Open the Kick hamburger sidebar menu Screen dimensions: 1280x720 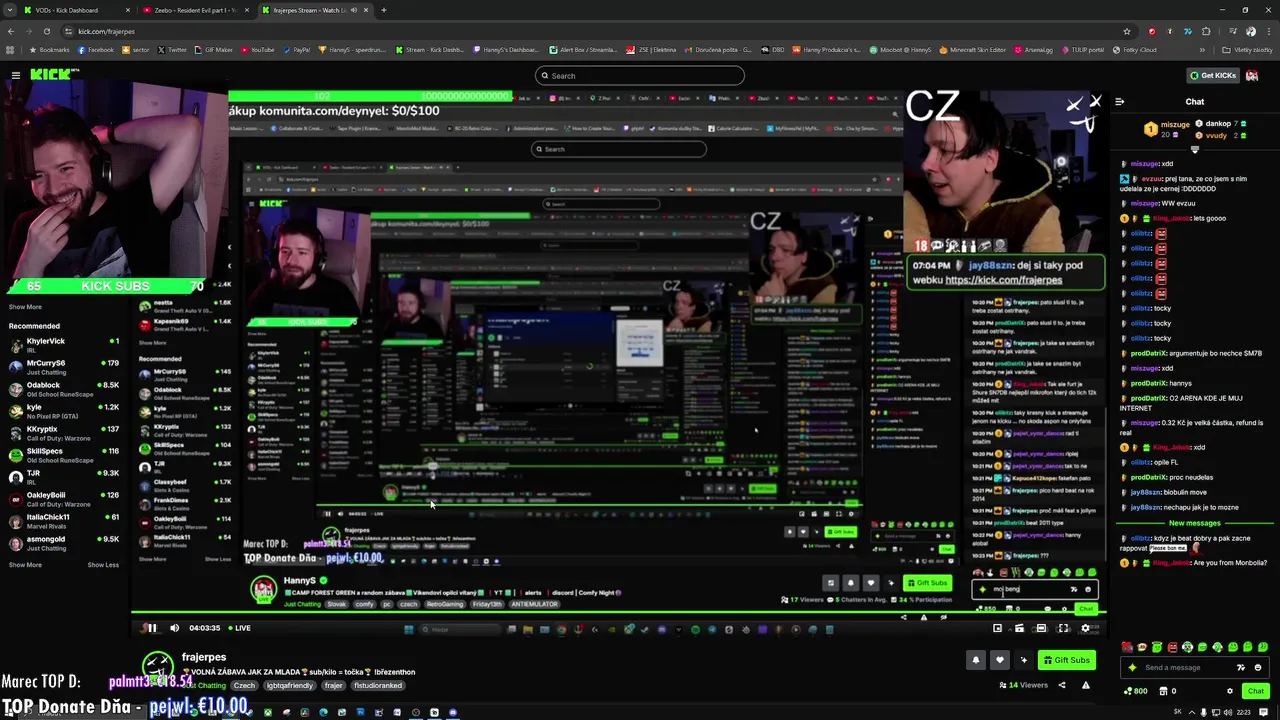(15, 75)
